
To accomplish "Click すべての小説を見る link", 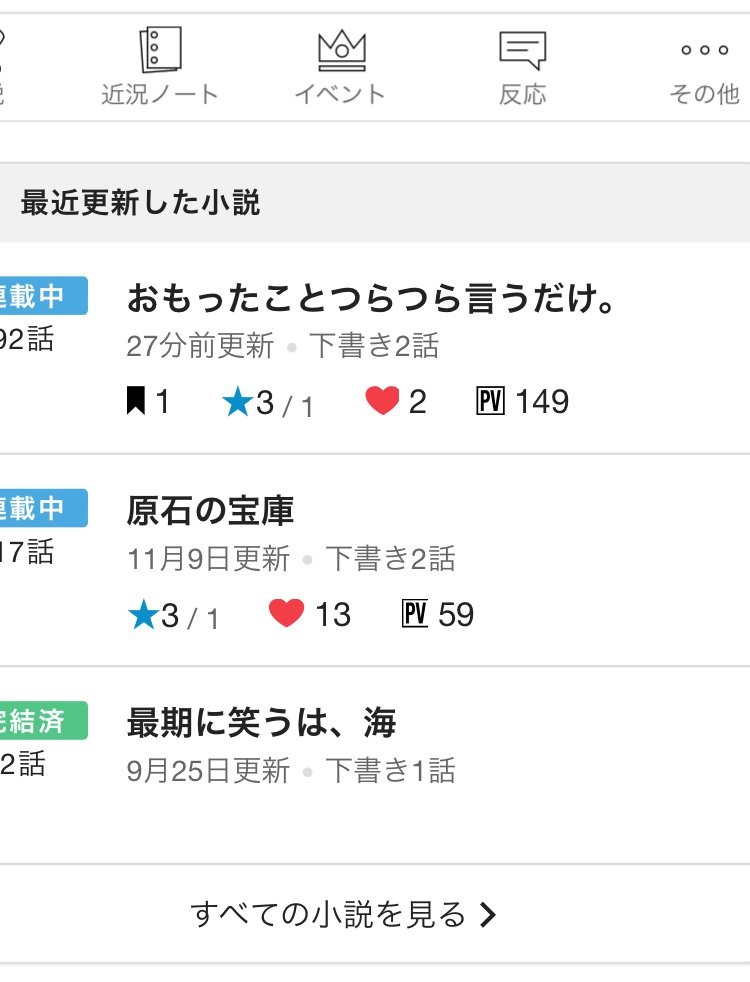I will [328, 914].
